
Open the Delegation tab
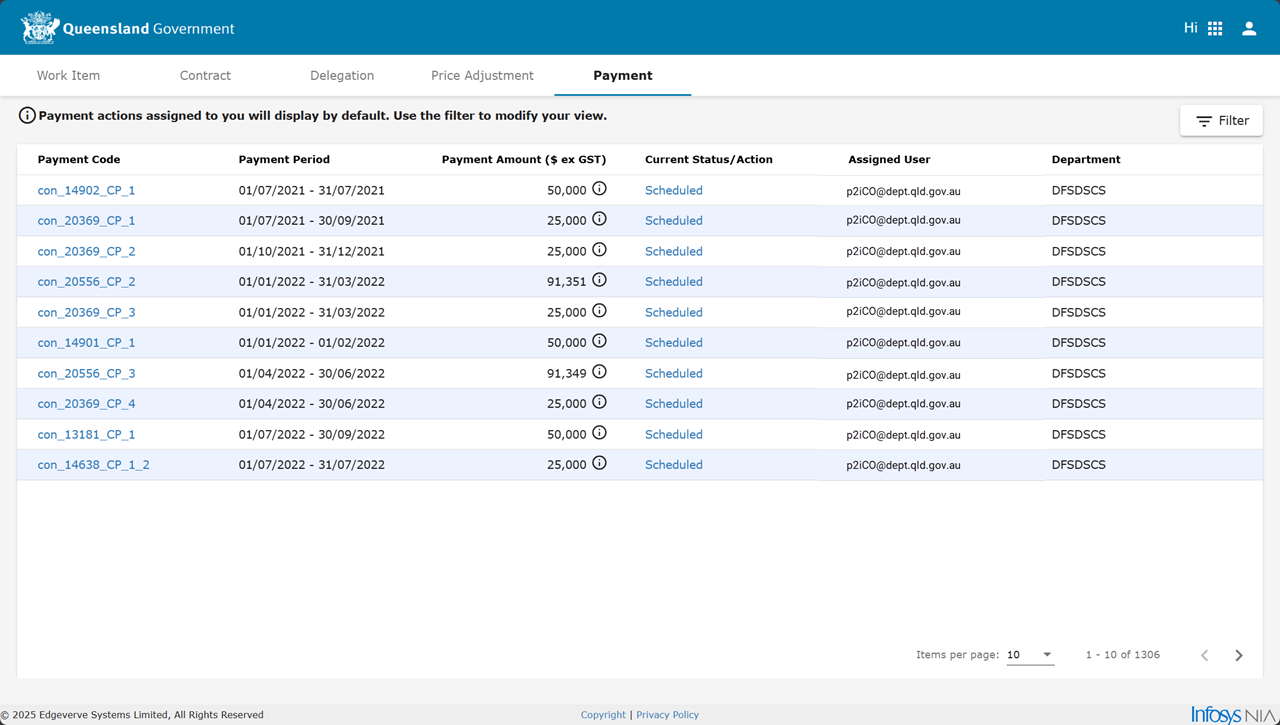pos(342,76)
